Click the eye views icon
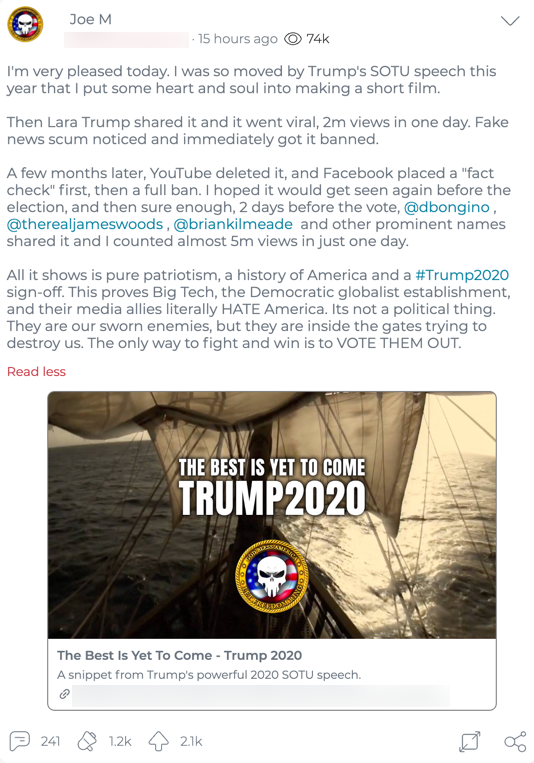534x763 pixels. point(293,38)
